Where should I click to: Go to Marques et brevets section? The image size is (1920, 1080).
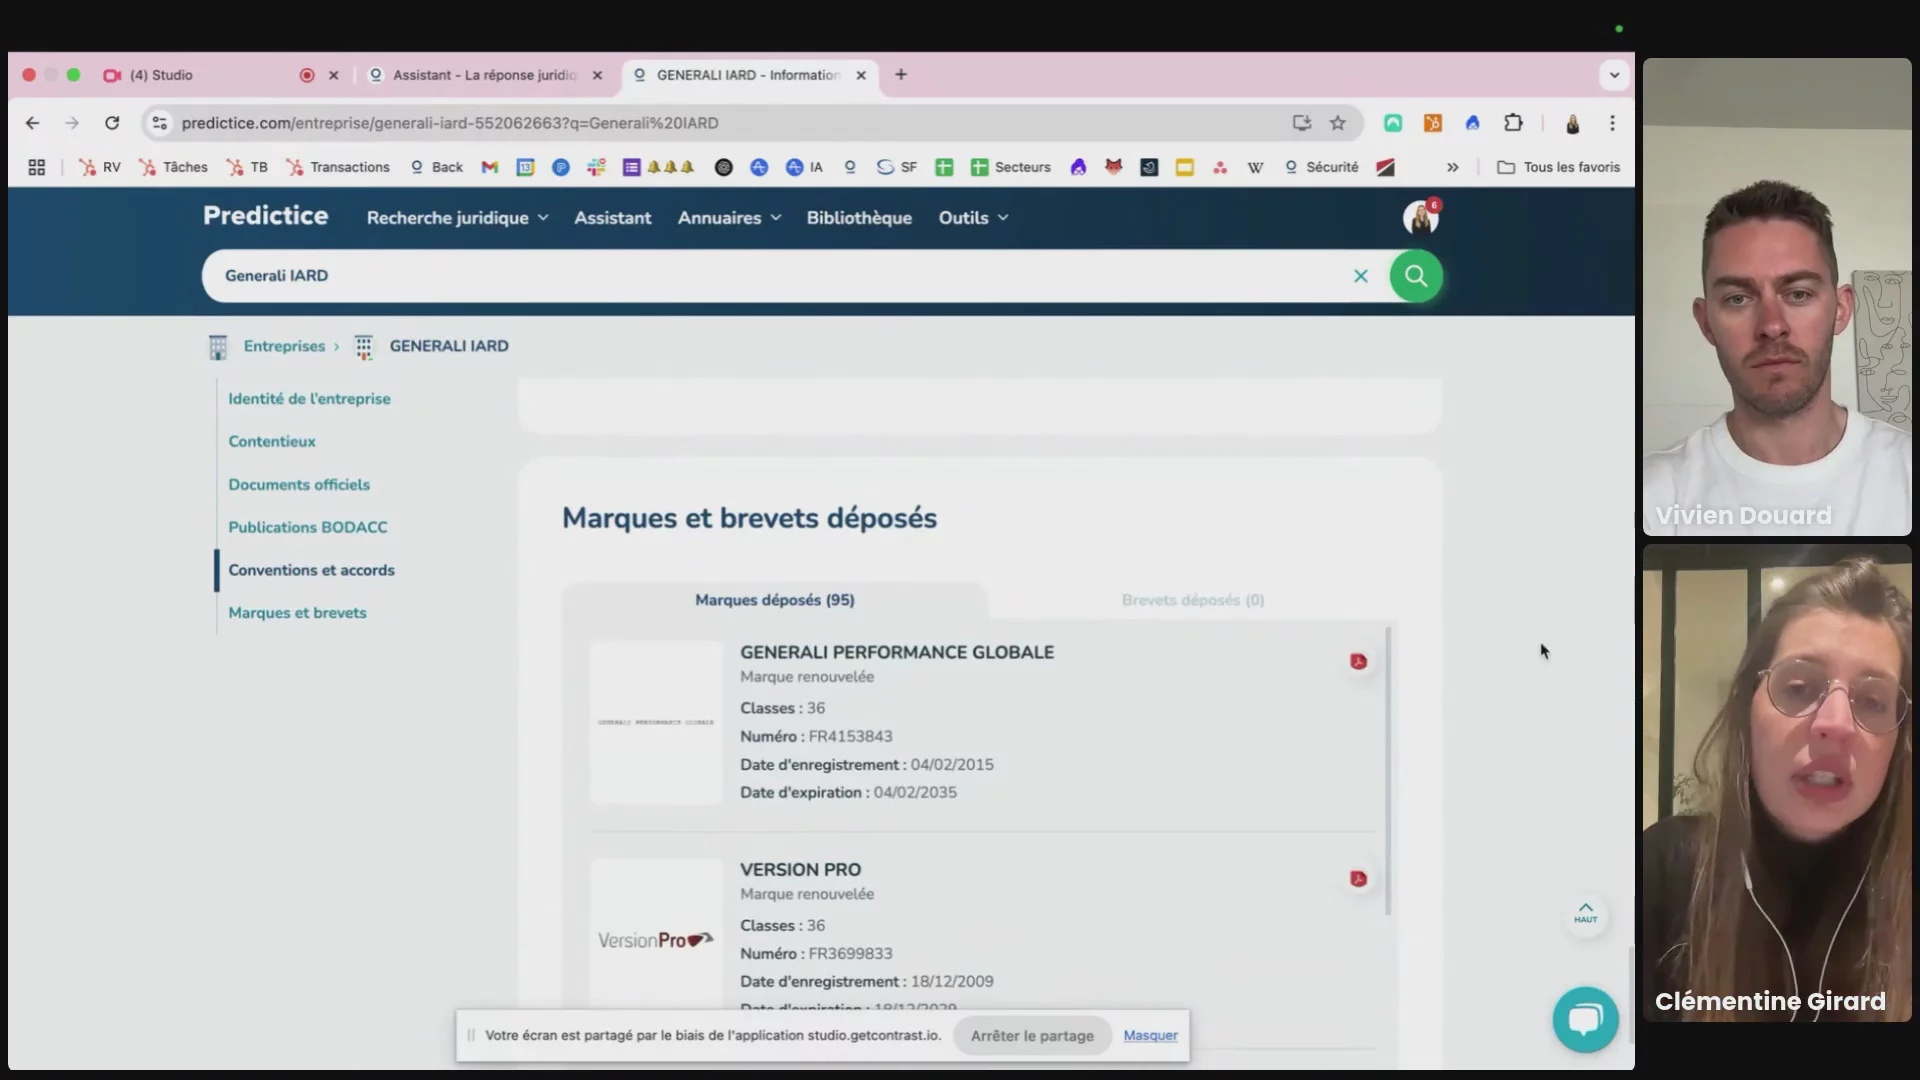click(x=297, y=614)
